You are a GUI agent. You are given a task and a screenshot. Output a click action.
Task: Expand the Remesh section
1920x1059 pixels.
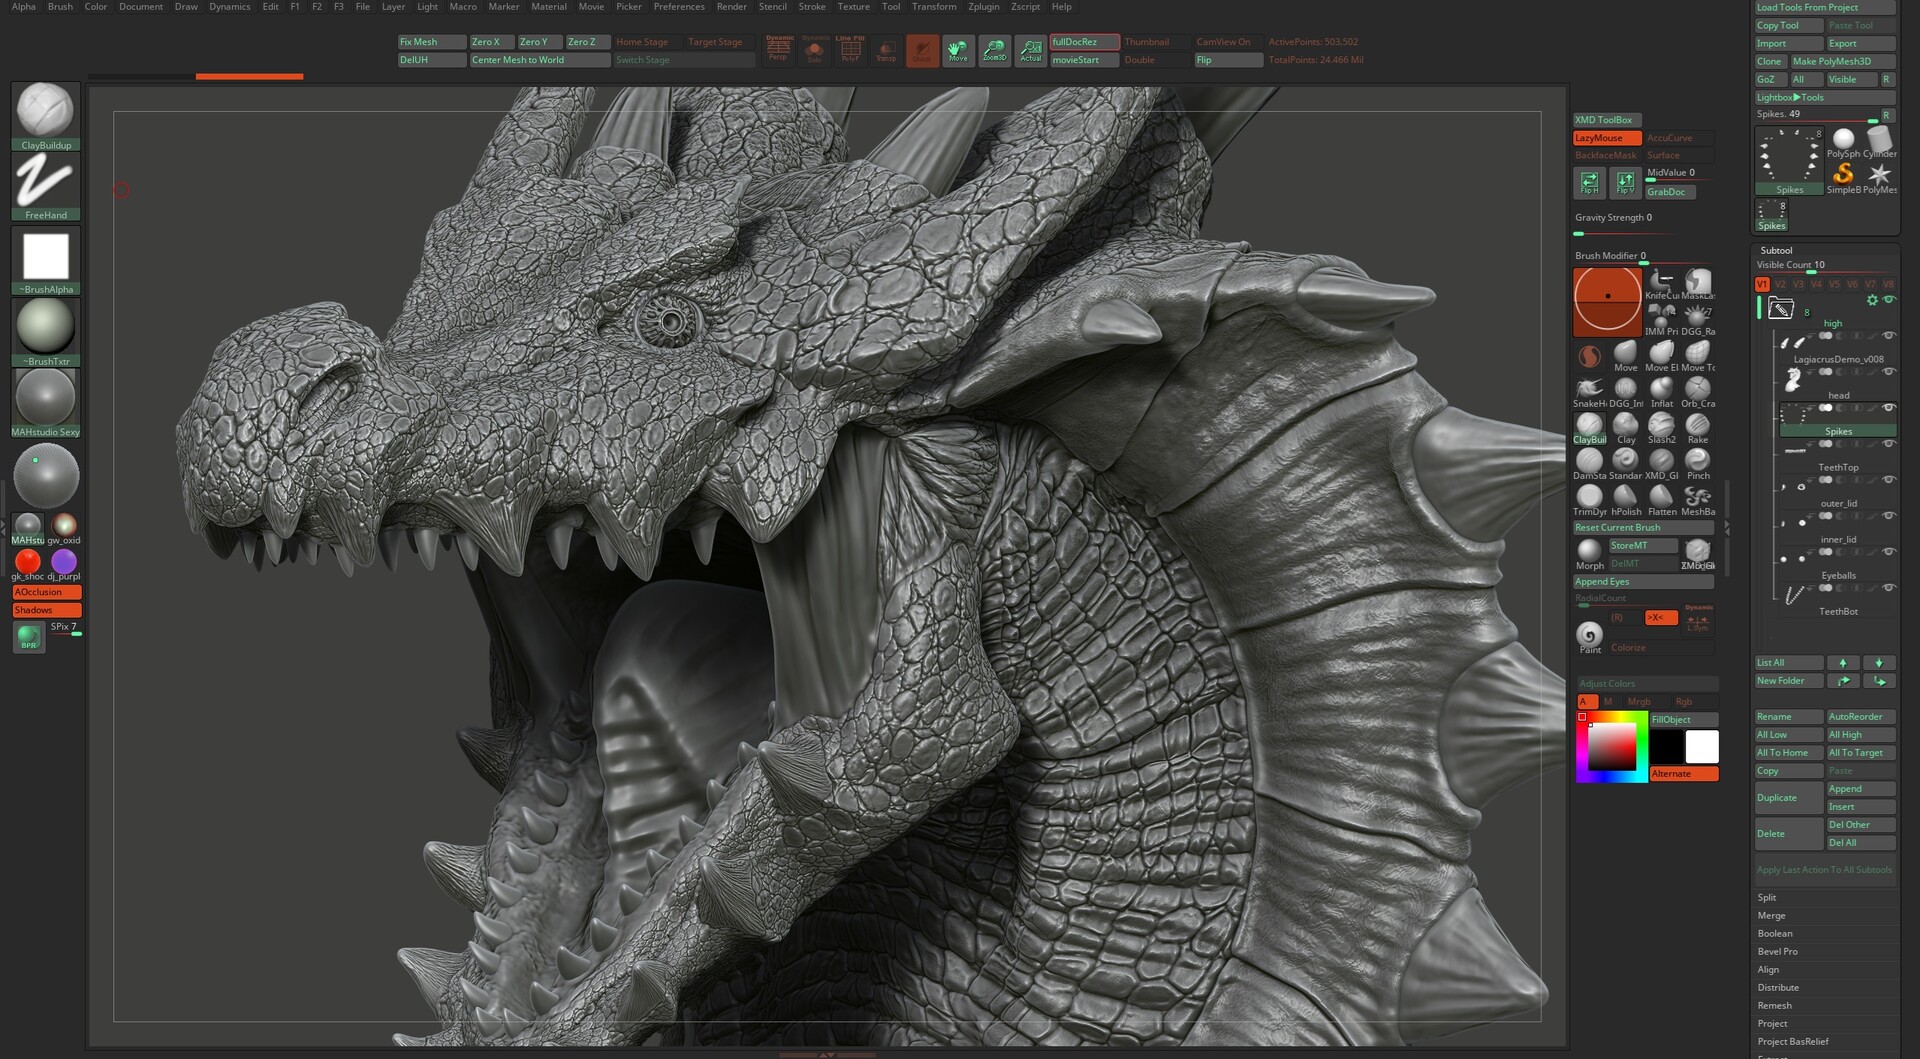pos(1774,1005)
